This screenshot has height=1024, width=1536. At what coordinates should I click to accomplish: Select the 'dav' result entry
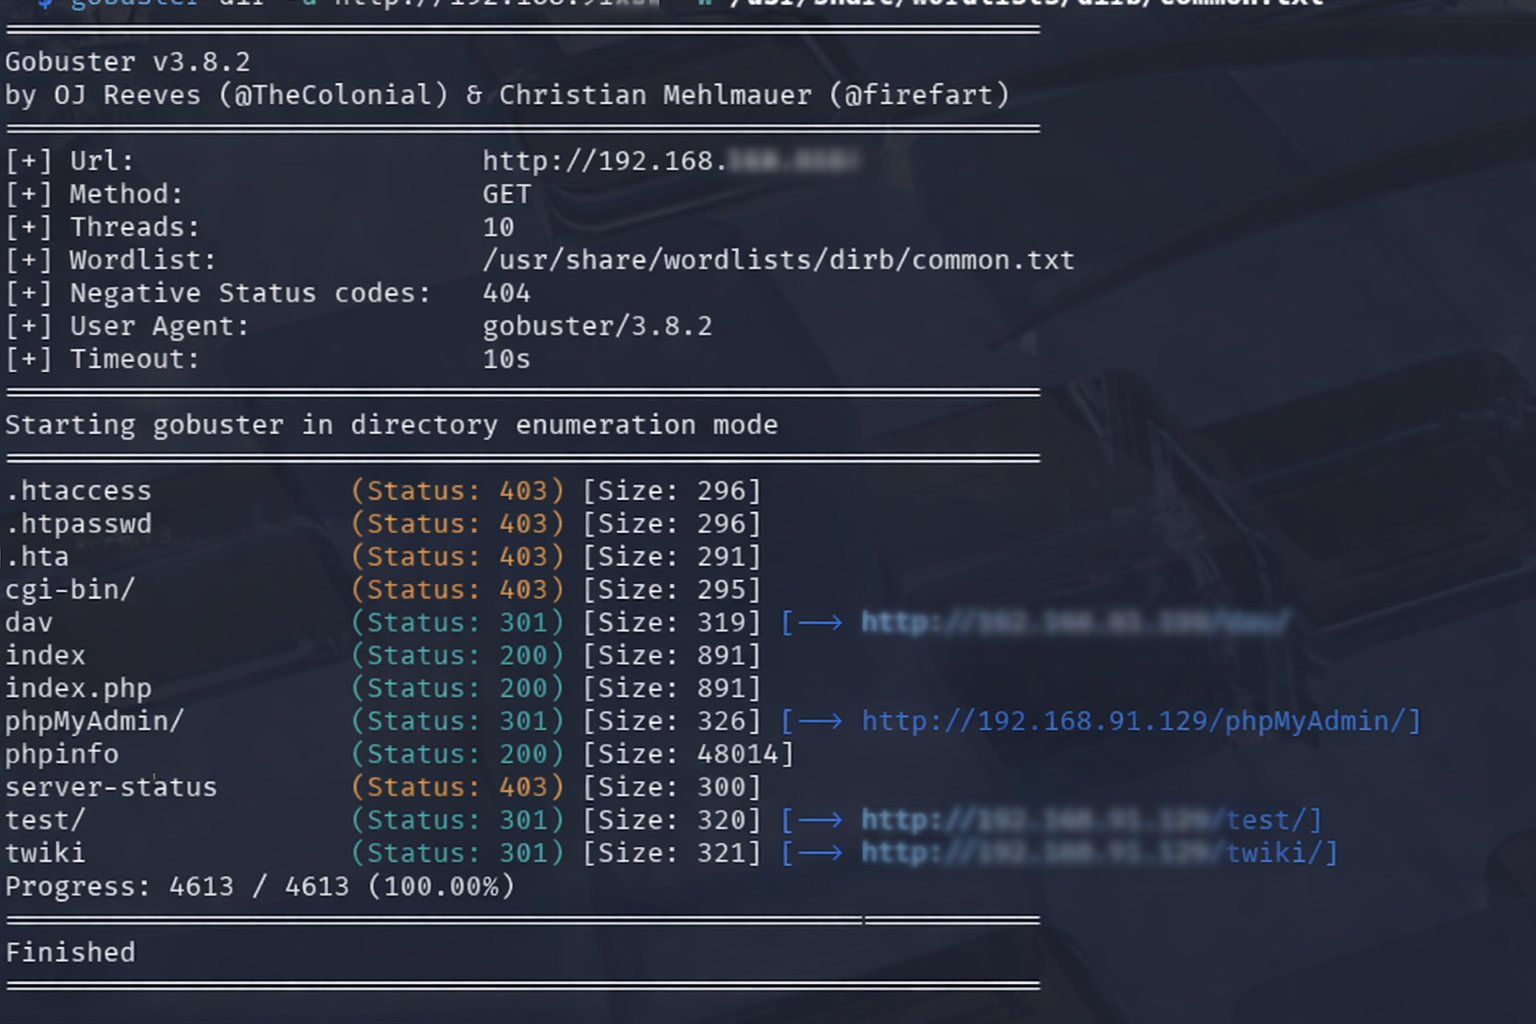29,623
